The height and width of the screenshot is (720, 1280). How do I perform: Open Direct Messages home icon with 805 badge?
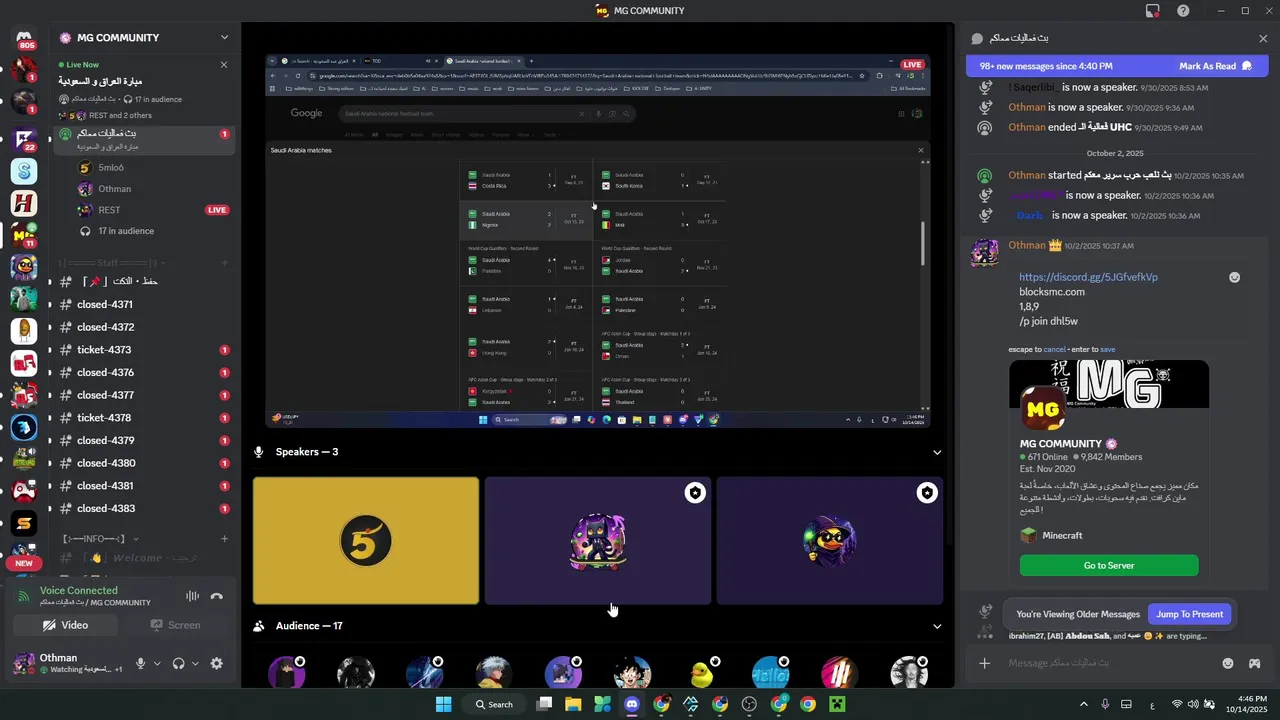(x=24, y=38)
